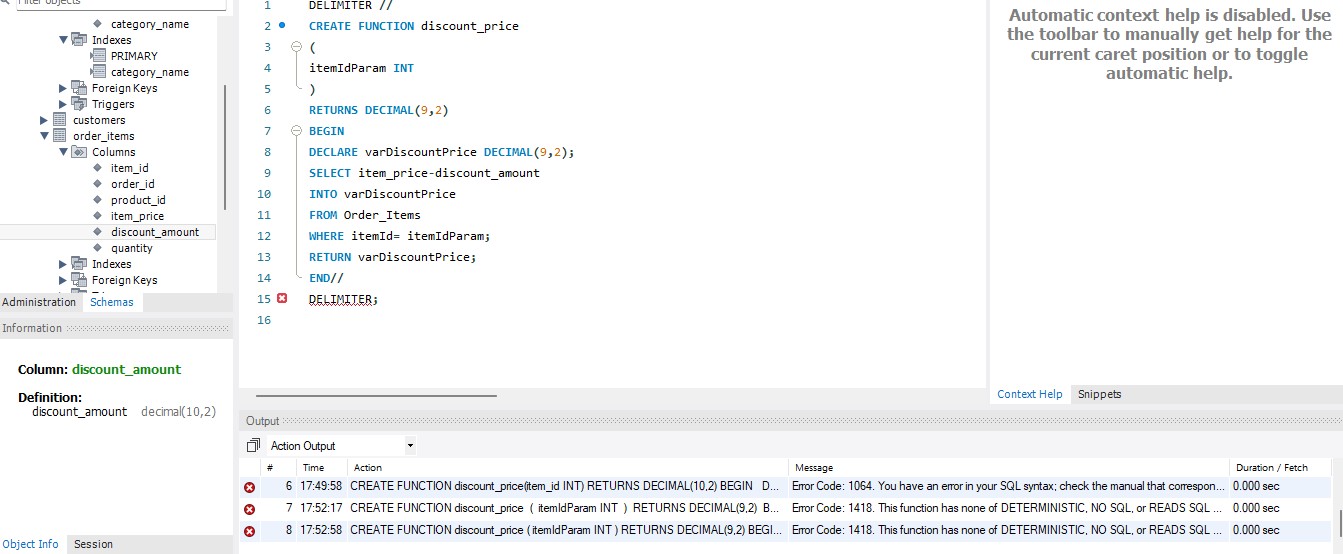Collapse the BEGIN block fold on line 7
Viewport: 1343px width, 554px height.
click(x=296, y=131)
